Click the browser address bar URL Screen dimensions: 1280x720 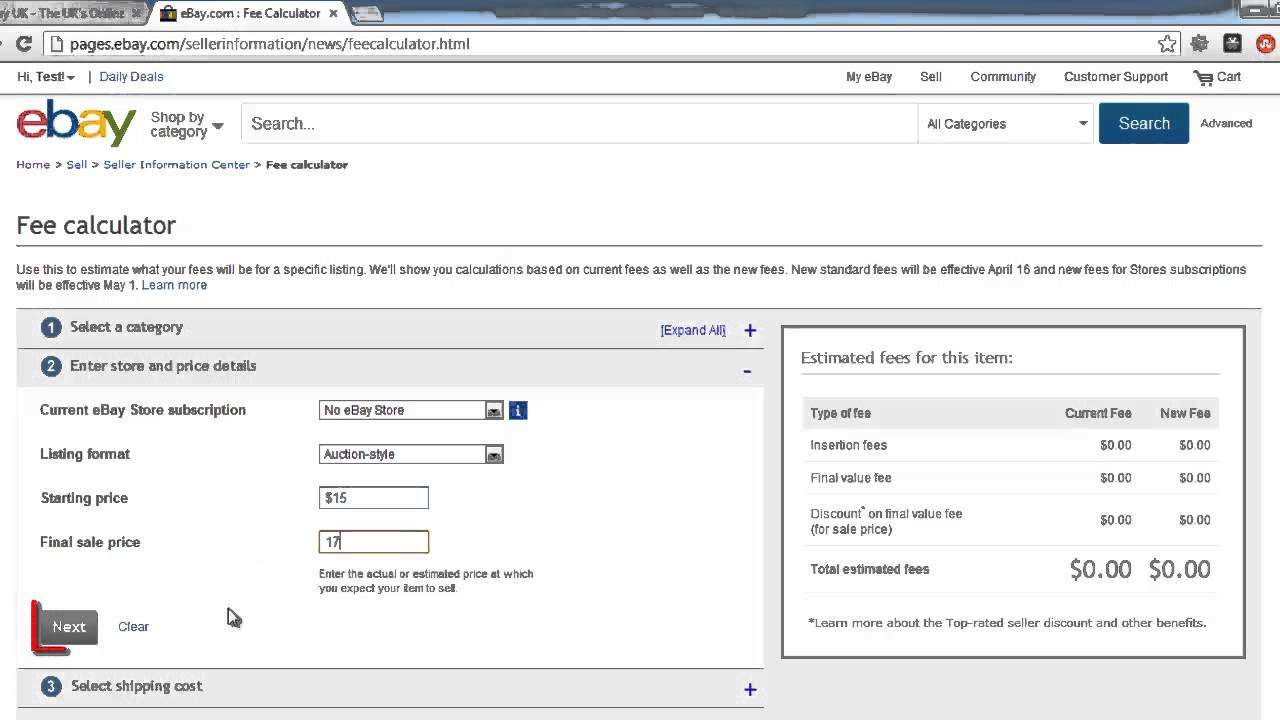point(270,44)
